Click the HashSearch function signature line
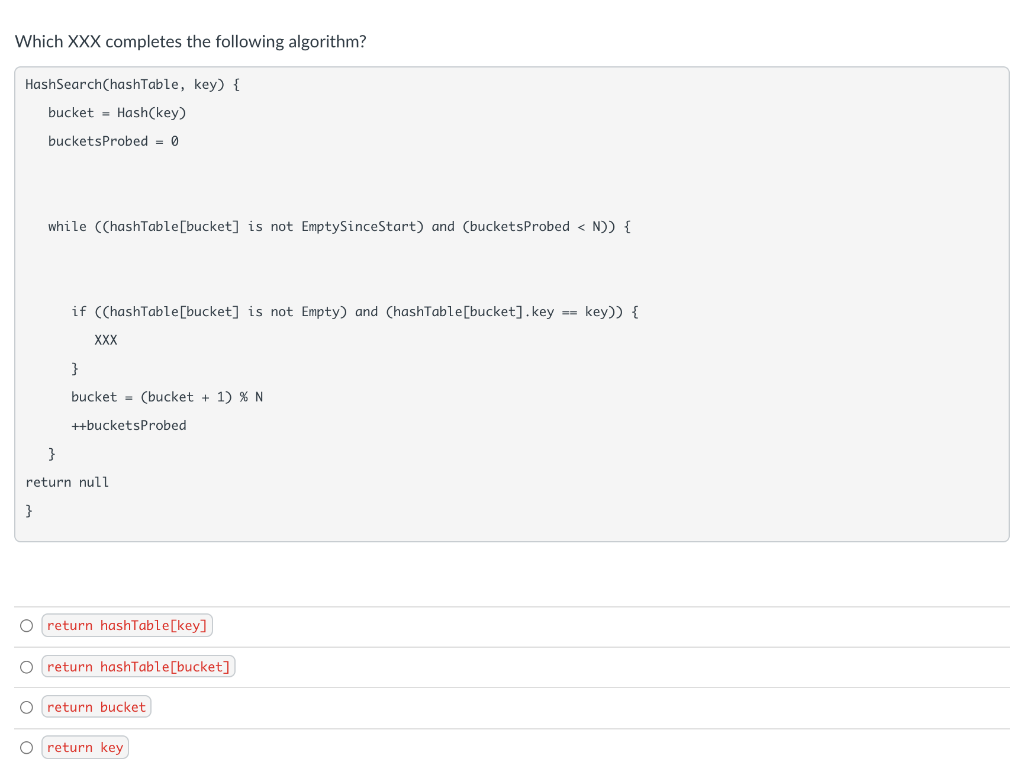 [x=131, y=84]
